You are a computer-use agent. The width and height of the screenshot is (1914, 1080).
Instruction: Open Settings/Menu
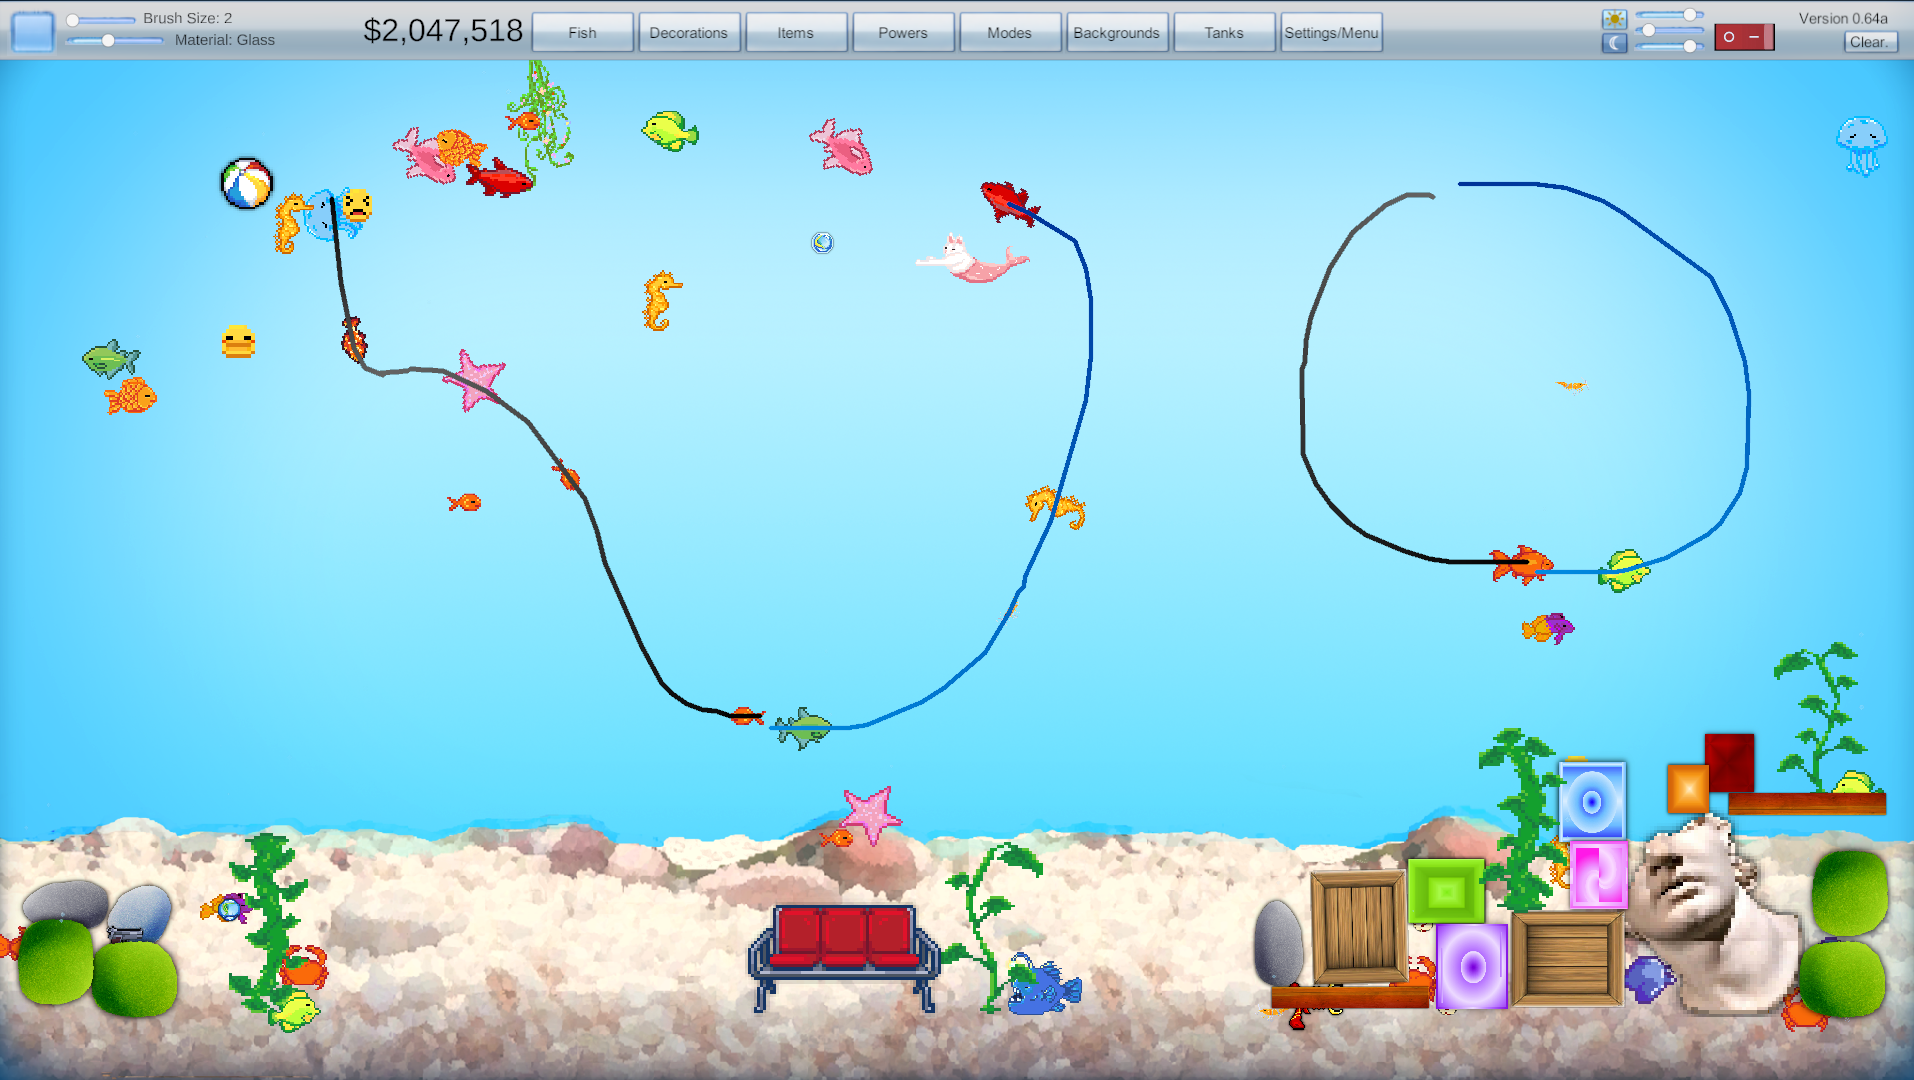[x=1331, y=32]
